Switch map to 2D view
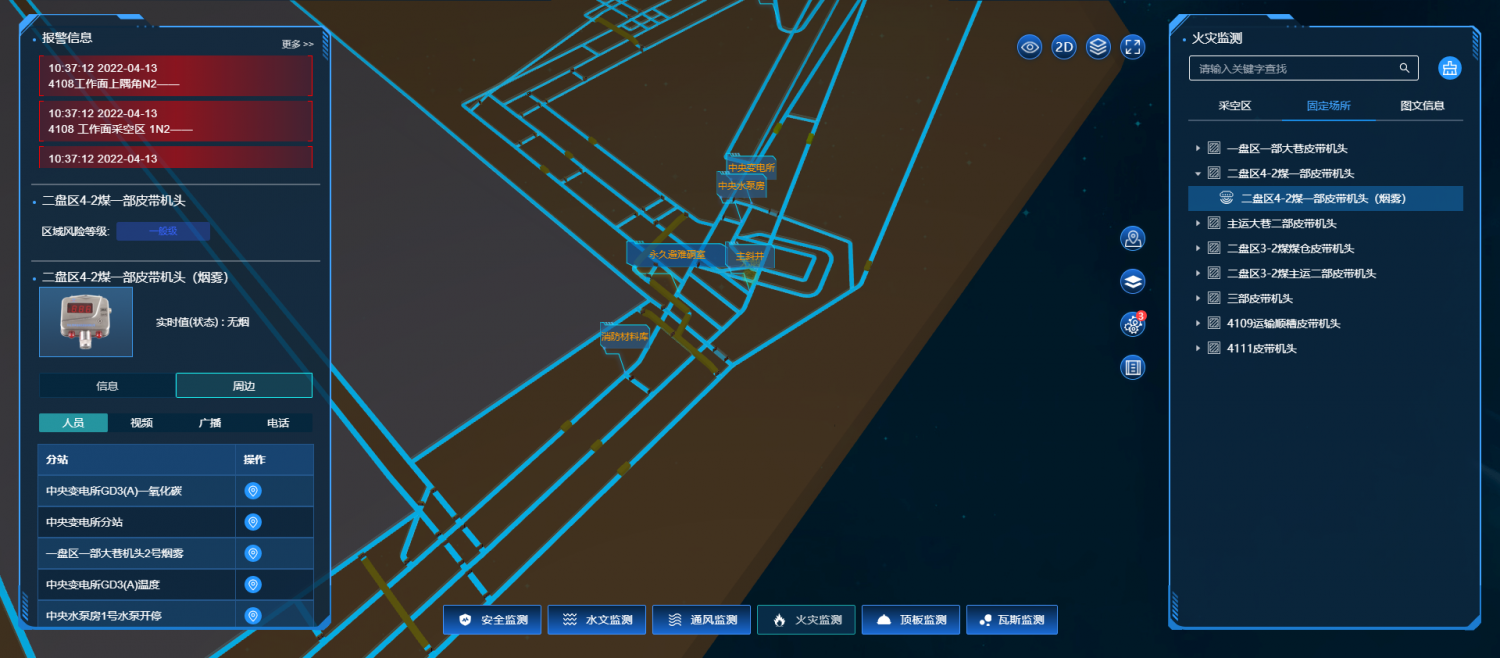 1064,46
